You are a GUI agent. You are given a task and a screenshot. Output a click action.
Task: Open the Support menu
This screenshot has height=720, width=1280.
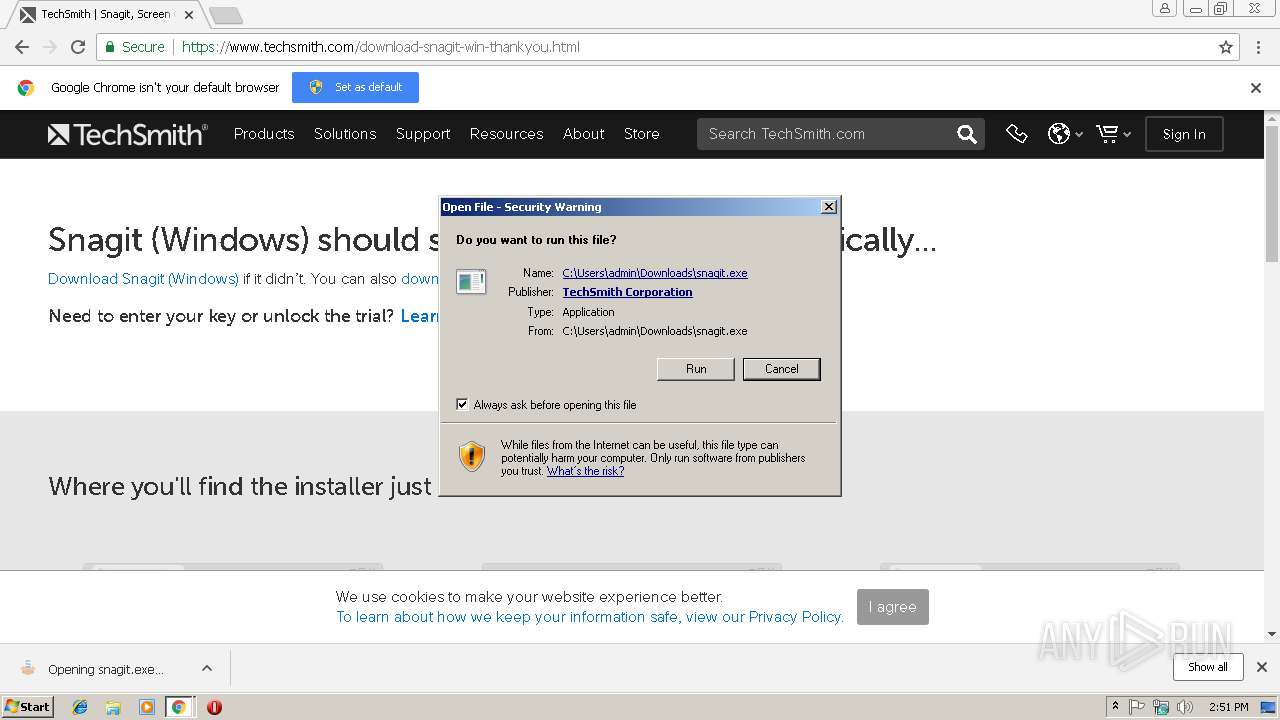point(423,134)
